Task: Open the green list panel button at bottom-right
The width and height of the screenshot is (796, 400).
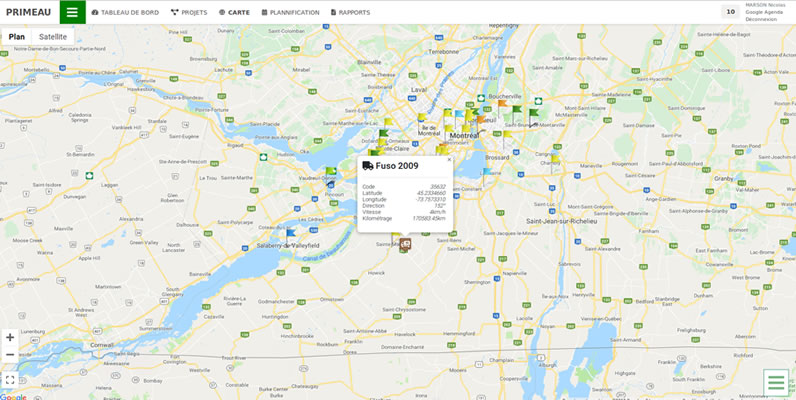Action: (x=776, y=383)
